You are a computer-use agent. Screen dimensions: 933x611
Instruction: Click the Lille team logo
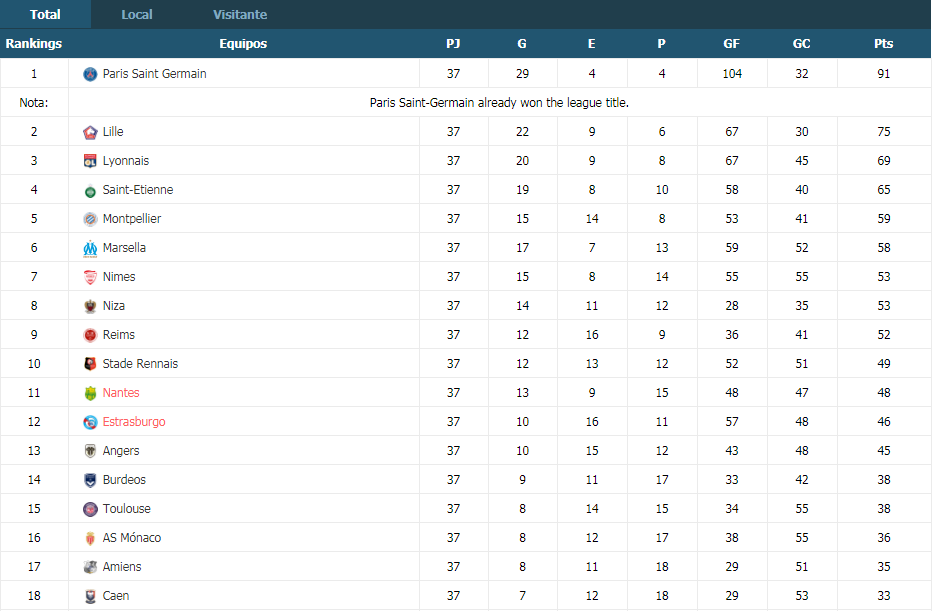point(90,132)
